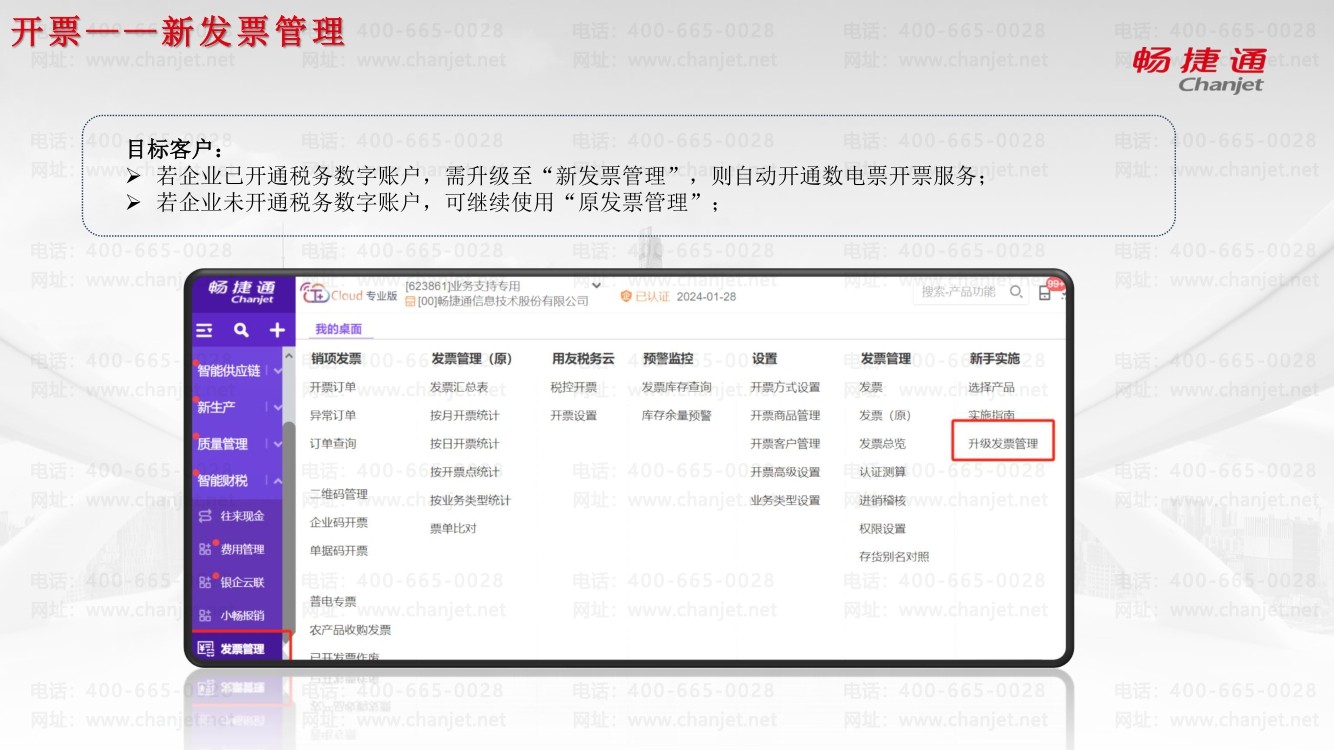Open 二维码管理 link
This screenshot has height=750, width=1334.
339,494
